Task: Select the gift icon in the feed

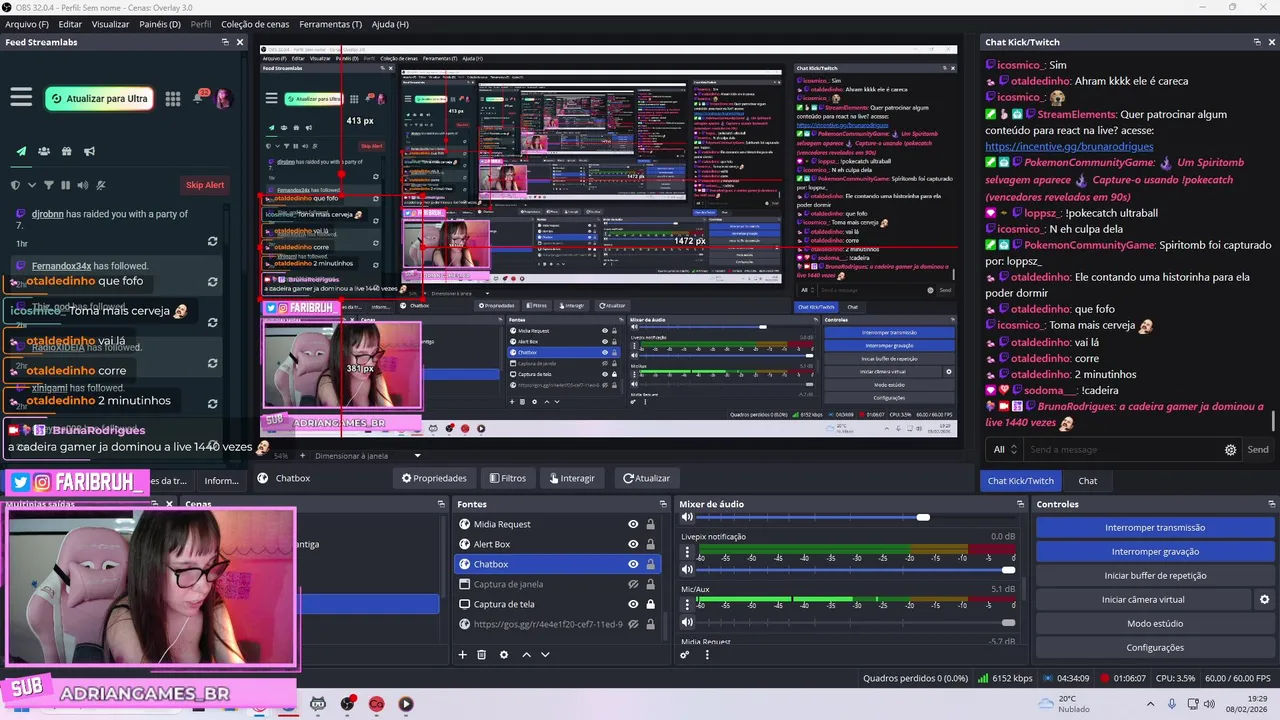Action: tap(66, 152)
